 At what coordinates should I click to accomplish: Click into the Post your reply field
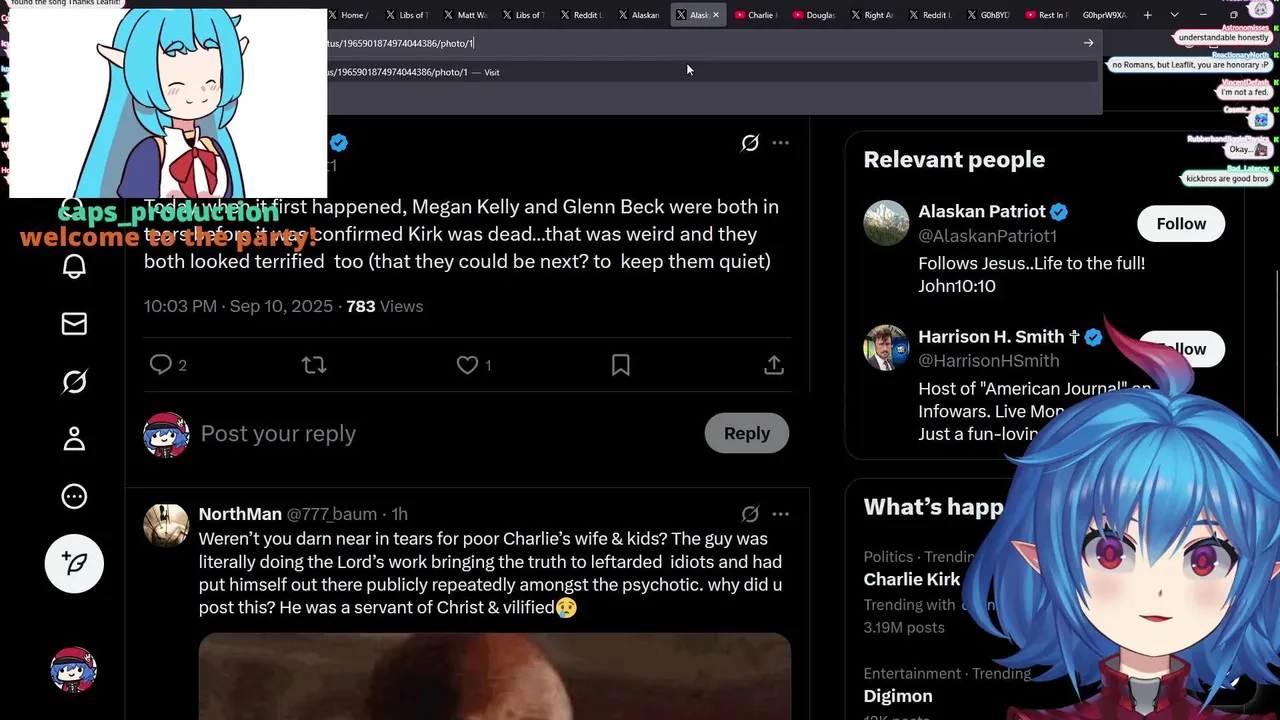point(445,433)
